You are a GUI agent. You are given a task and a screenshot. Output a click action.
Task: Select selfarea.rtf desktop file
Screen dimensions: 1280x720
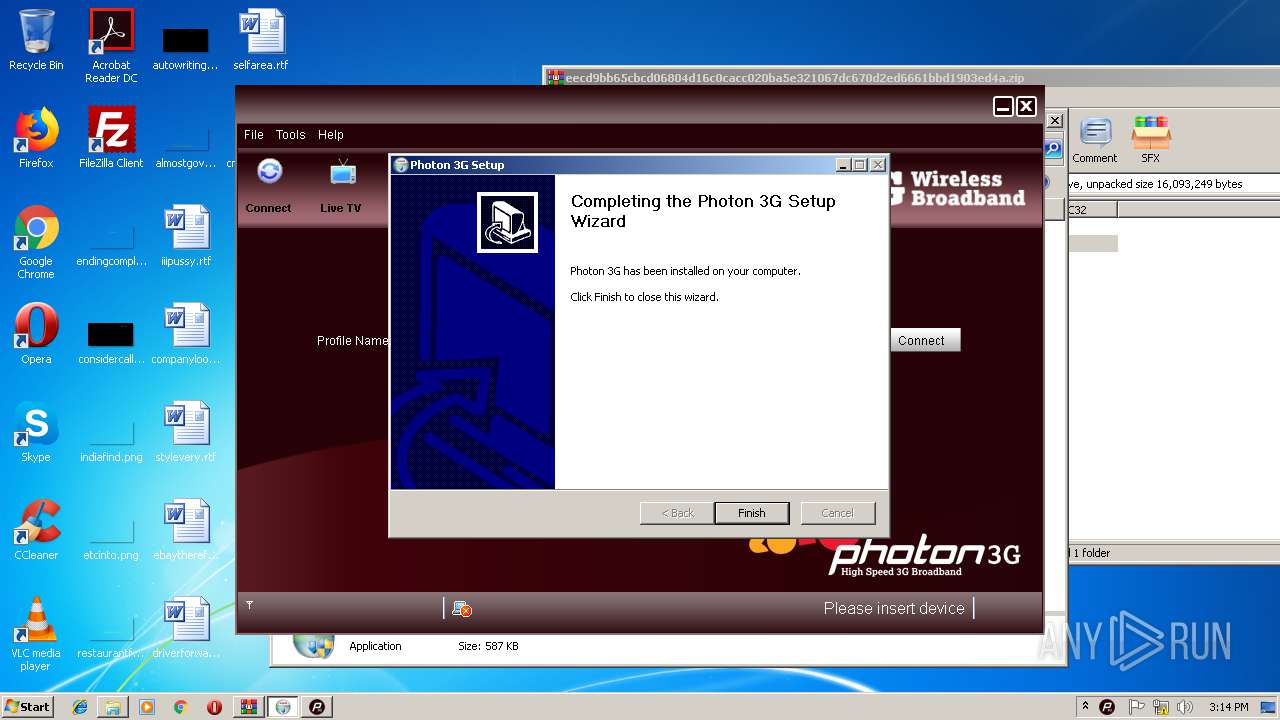point(261,40)
